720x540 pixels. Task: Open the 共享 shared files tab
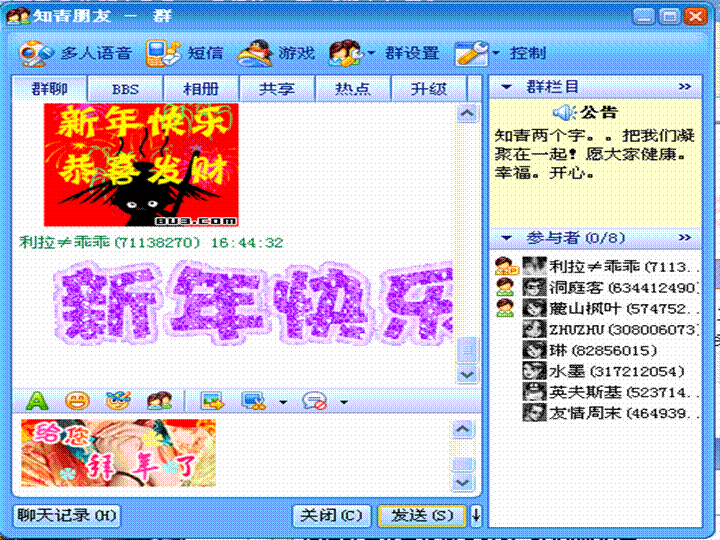[277, 88]
